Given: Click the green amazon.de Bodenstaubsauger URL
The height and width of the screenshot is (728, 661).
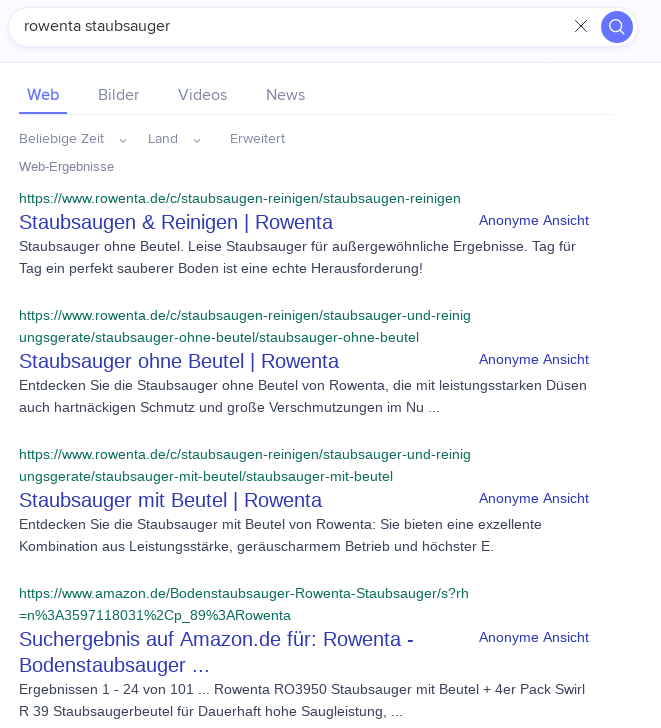Looking at the screenshot, I should [244, 604].
